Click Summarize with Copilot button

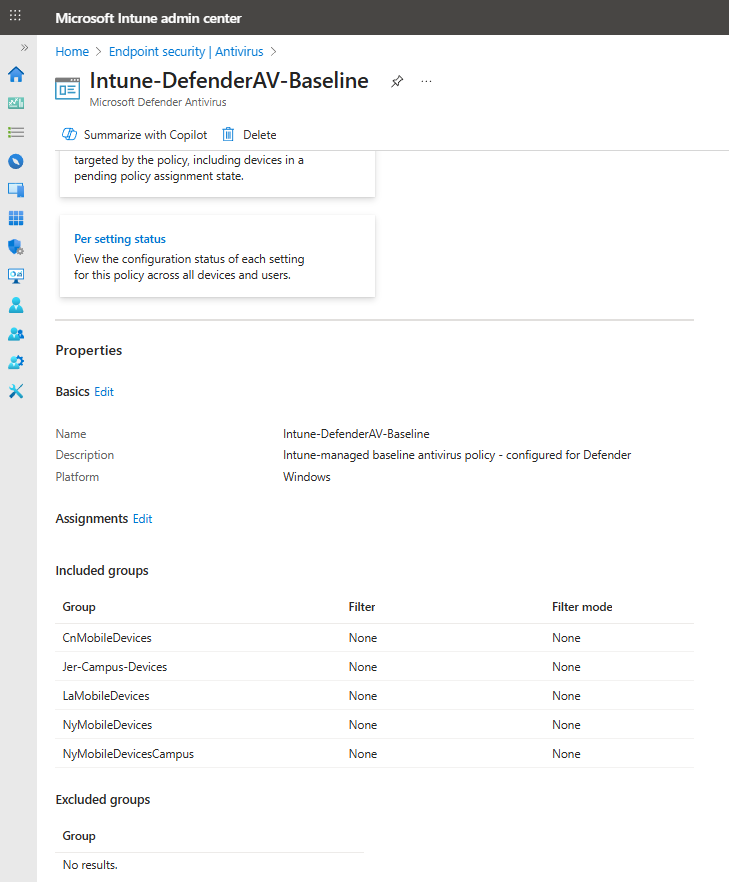(x=134, y=134)
